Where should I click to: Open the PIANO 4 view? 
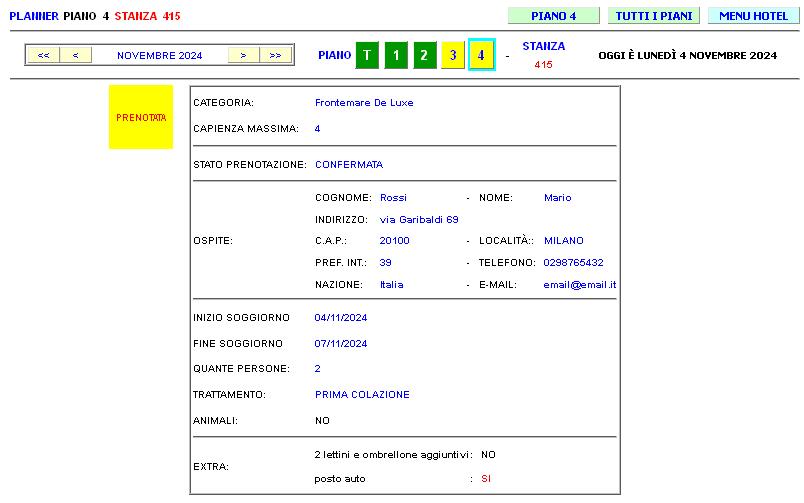(553, 15)
